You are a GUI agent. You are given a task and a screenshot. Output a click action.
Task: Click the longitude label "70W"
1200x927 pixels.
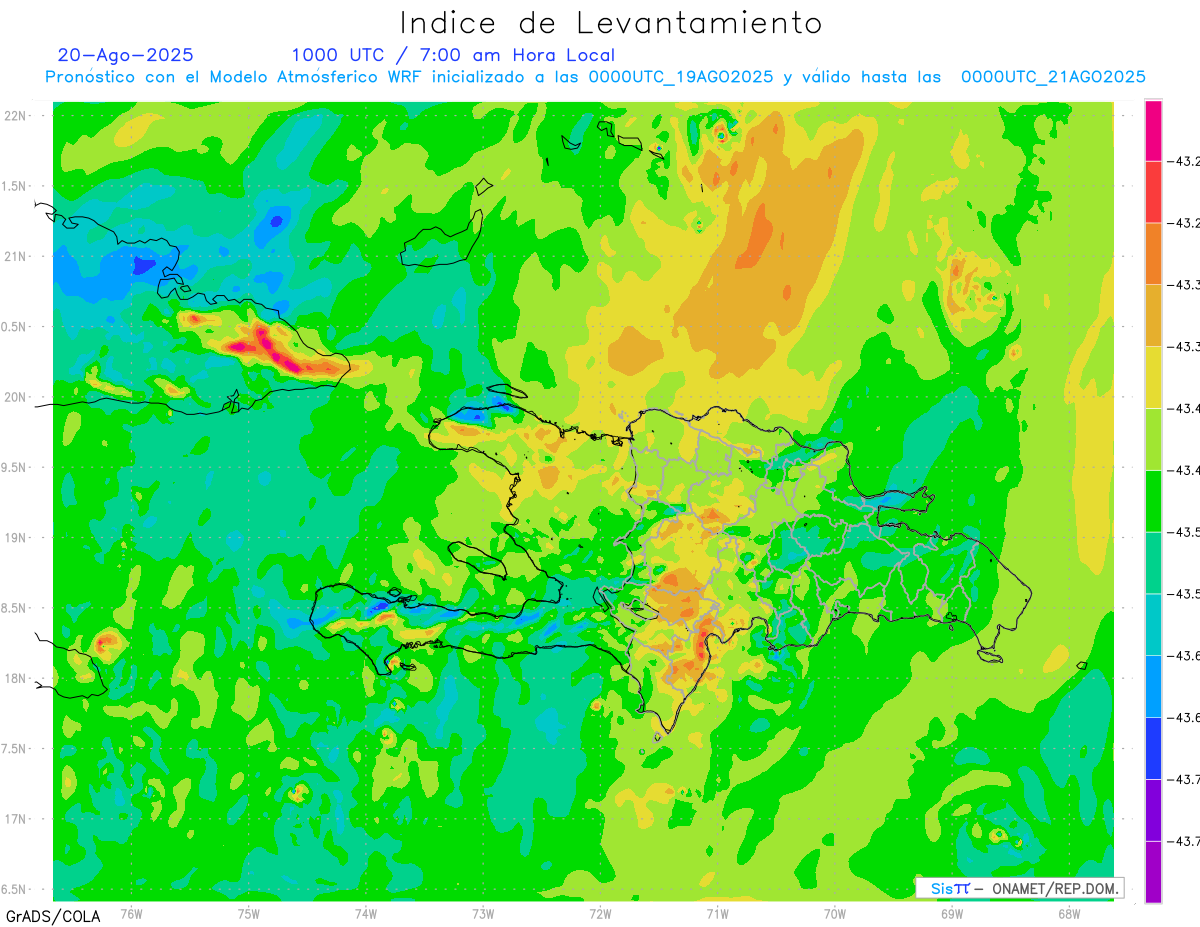tap(835, 914)
